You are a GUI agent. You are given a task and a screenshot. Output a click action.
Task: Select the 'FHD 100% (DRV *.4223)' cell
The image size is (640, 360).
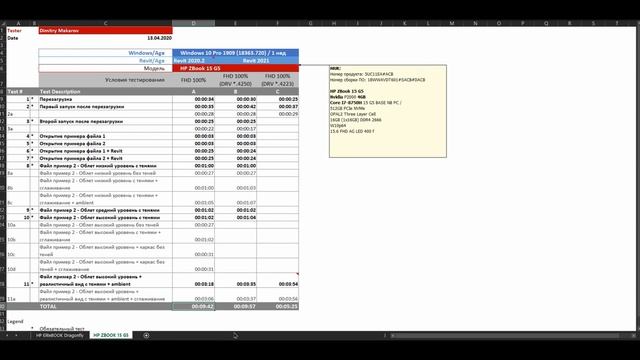[x=278, y=80]
